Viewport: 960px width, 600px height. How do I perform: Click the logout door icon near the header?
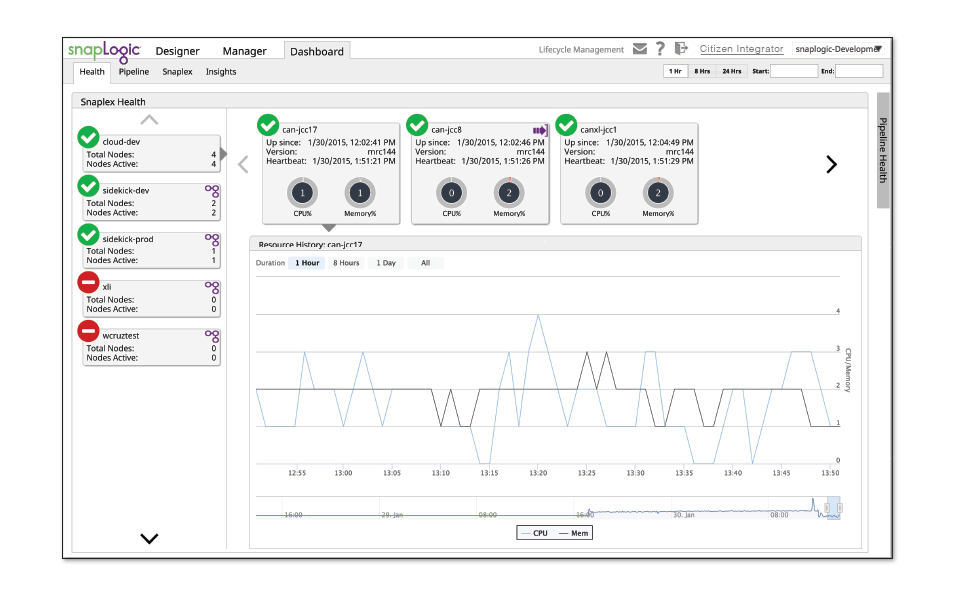[x=681, y=47]
